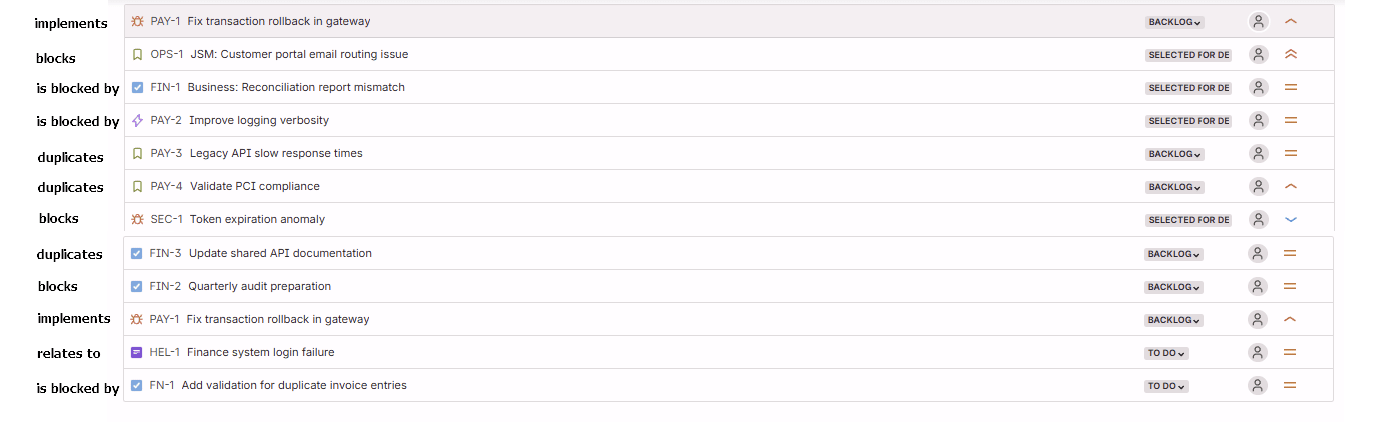1386x434 pixels.
Task: Click the epic lightning icon for PAY-2
Action: click(138, 120)
